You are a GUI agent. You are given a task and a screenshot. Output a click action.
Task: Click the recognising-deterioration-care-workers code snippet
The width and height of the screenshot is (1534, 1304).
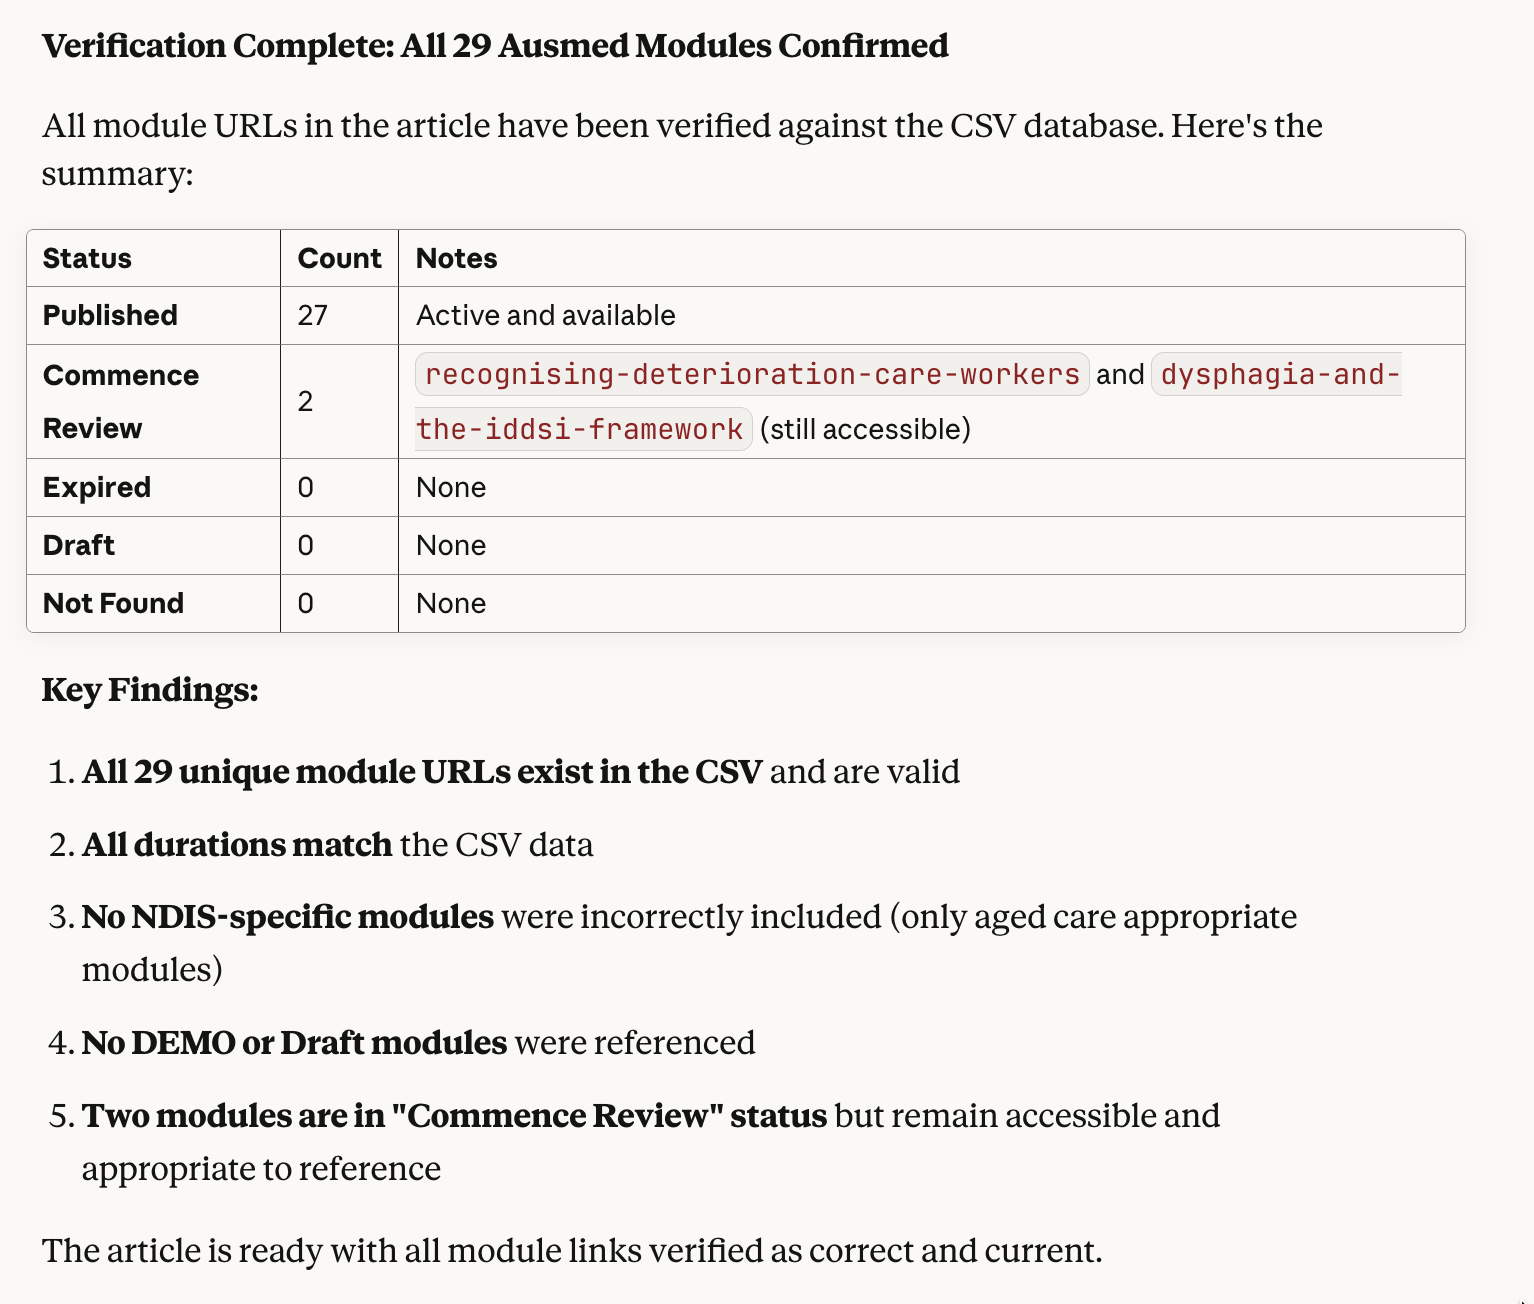[751, 374]
